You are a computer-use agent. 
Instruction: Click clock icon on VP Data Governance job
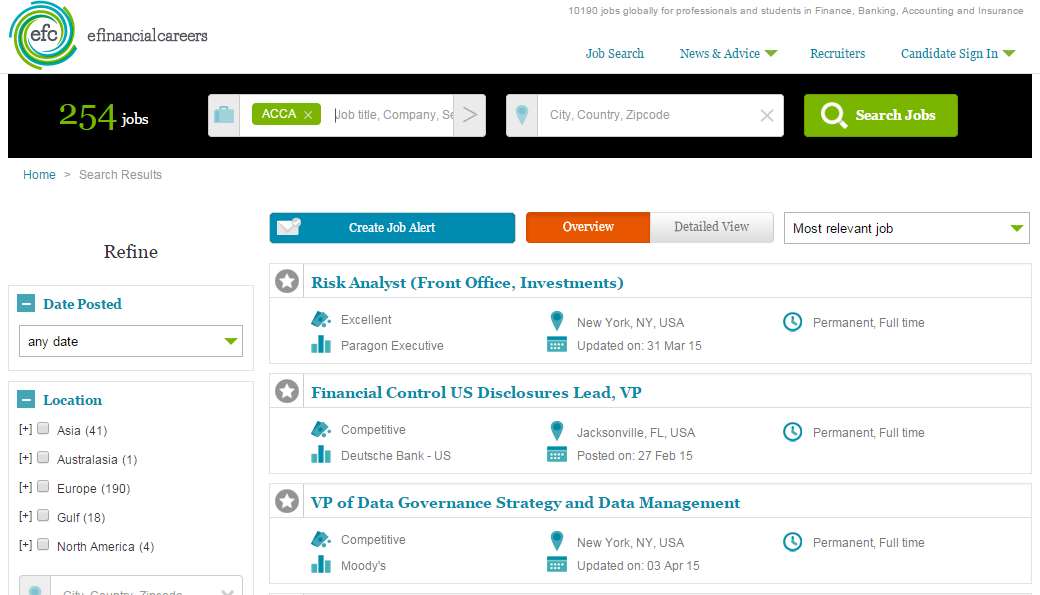pyautogui.click(x=792, y=543)
